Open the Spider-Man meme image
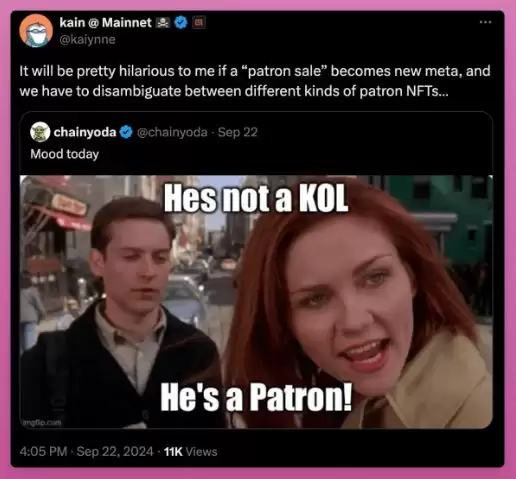The width and height of the screenshot is (516, 479). pyautogui.click(x=256, y=302)
